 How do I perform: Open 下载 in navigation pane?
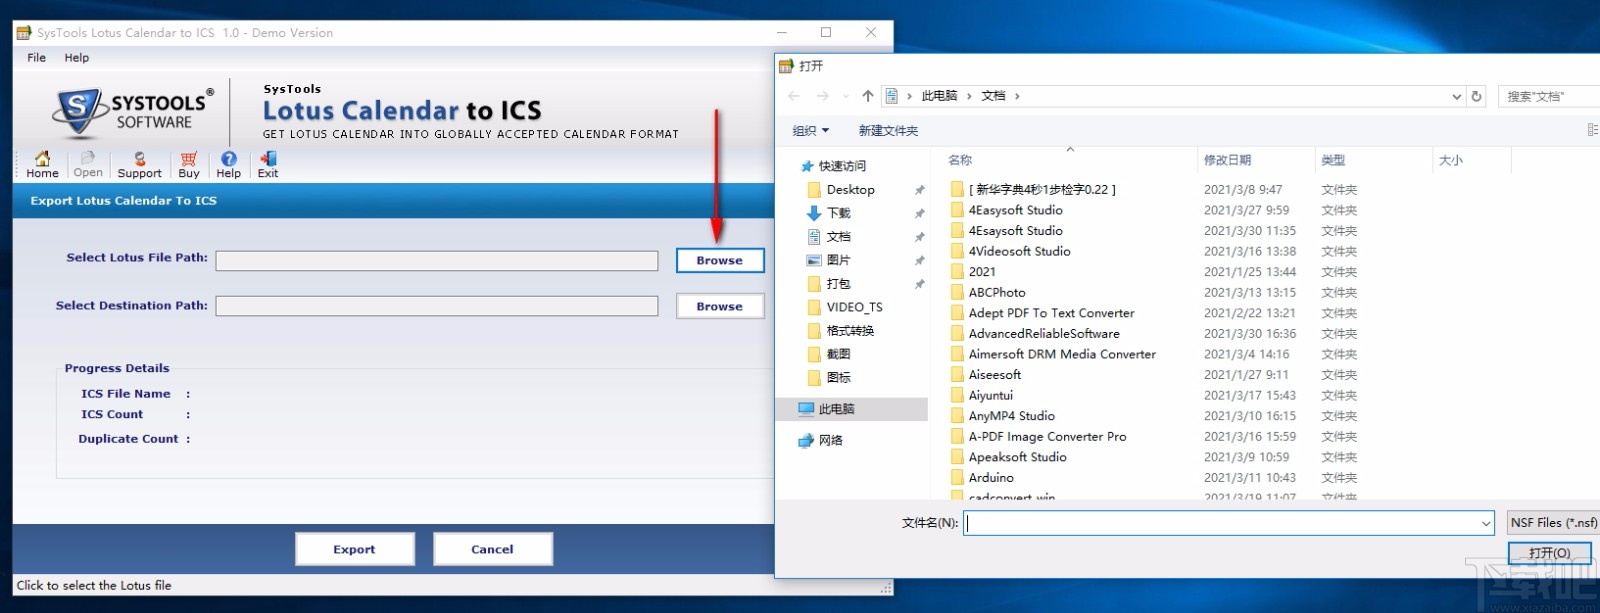click(x=838, y=213)
